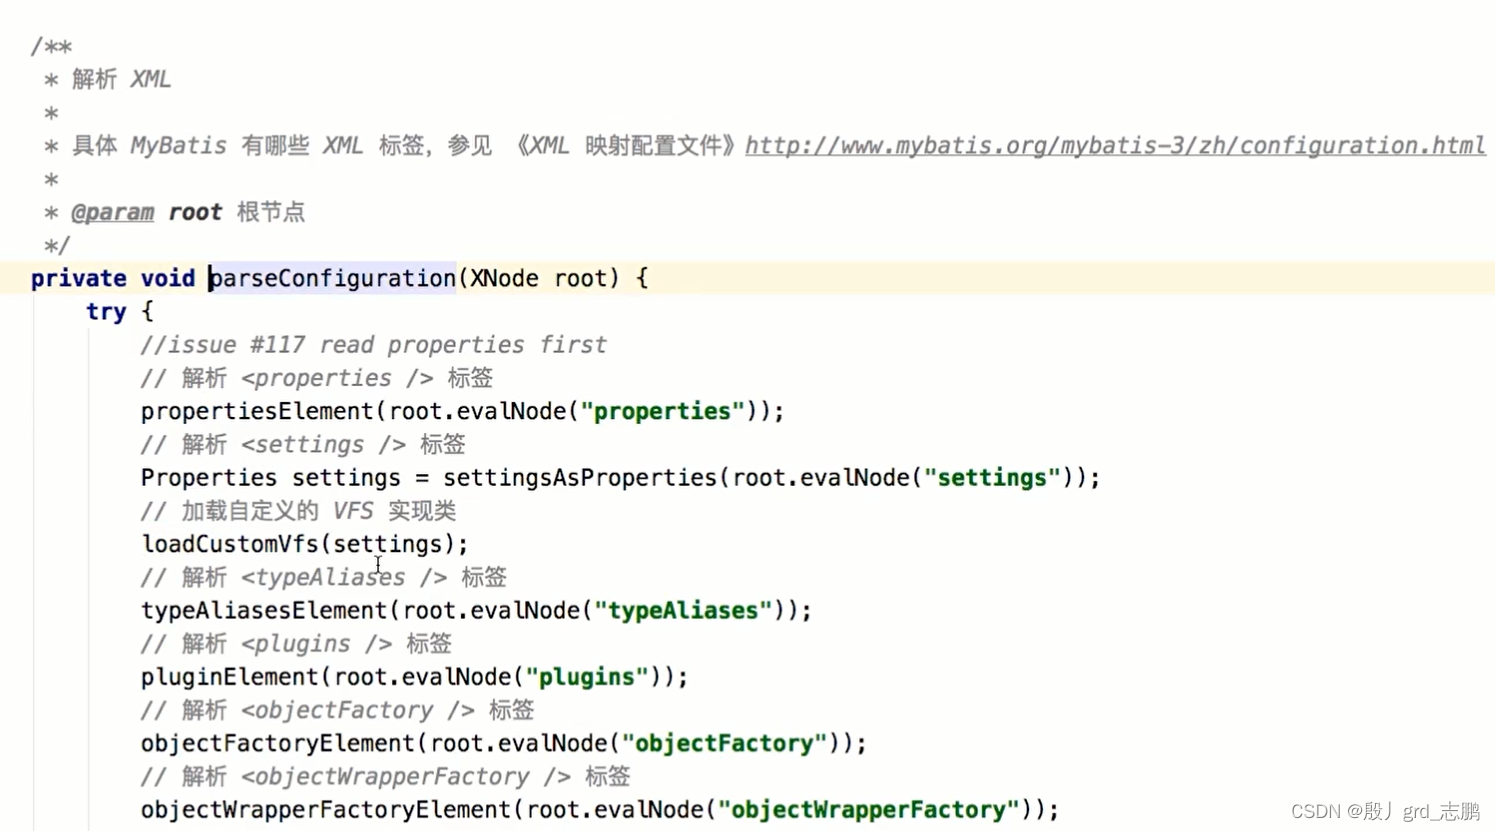This screenshot has height=831, width=1495.
Task: Click the '<properties />' comment line
Action: tap(316, 378)
